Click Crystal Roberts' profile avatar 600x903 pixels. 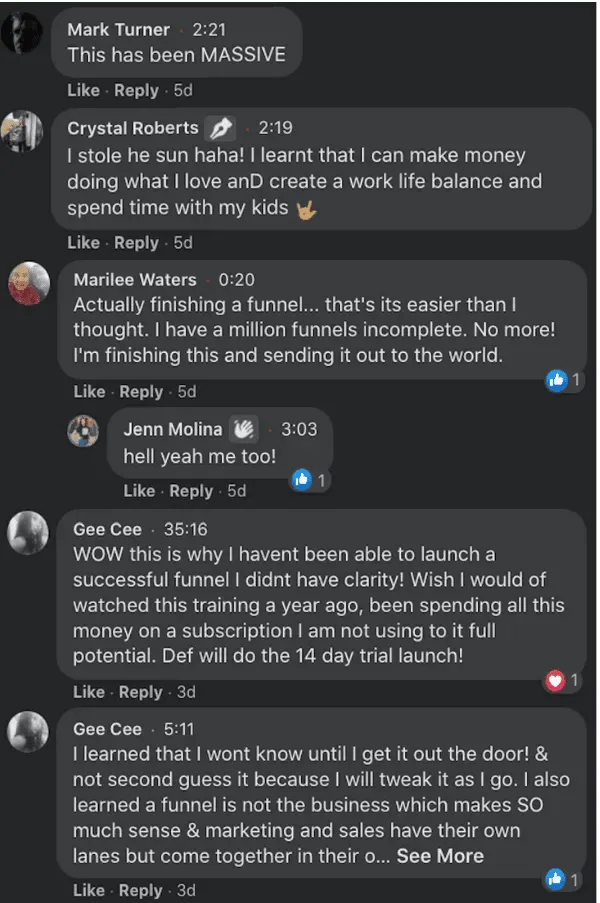click(x=21, y=130)
